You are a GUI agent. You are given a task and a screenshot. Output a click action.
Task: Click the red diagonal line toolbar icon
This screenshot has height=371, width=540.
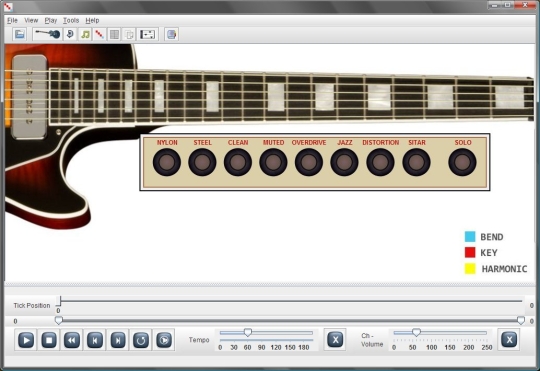[100, 34]
